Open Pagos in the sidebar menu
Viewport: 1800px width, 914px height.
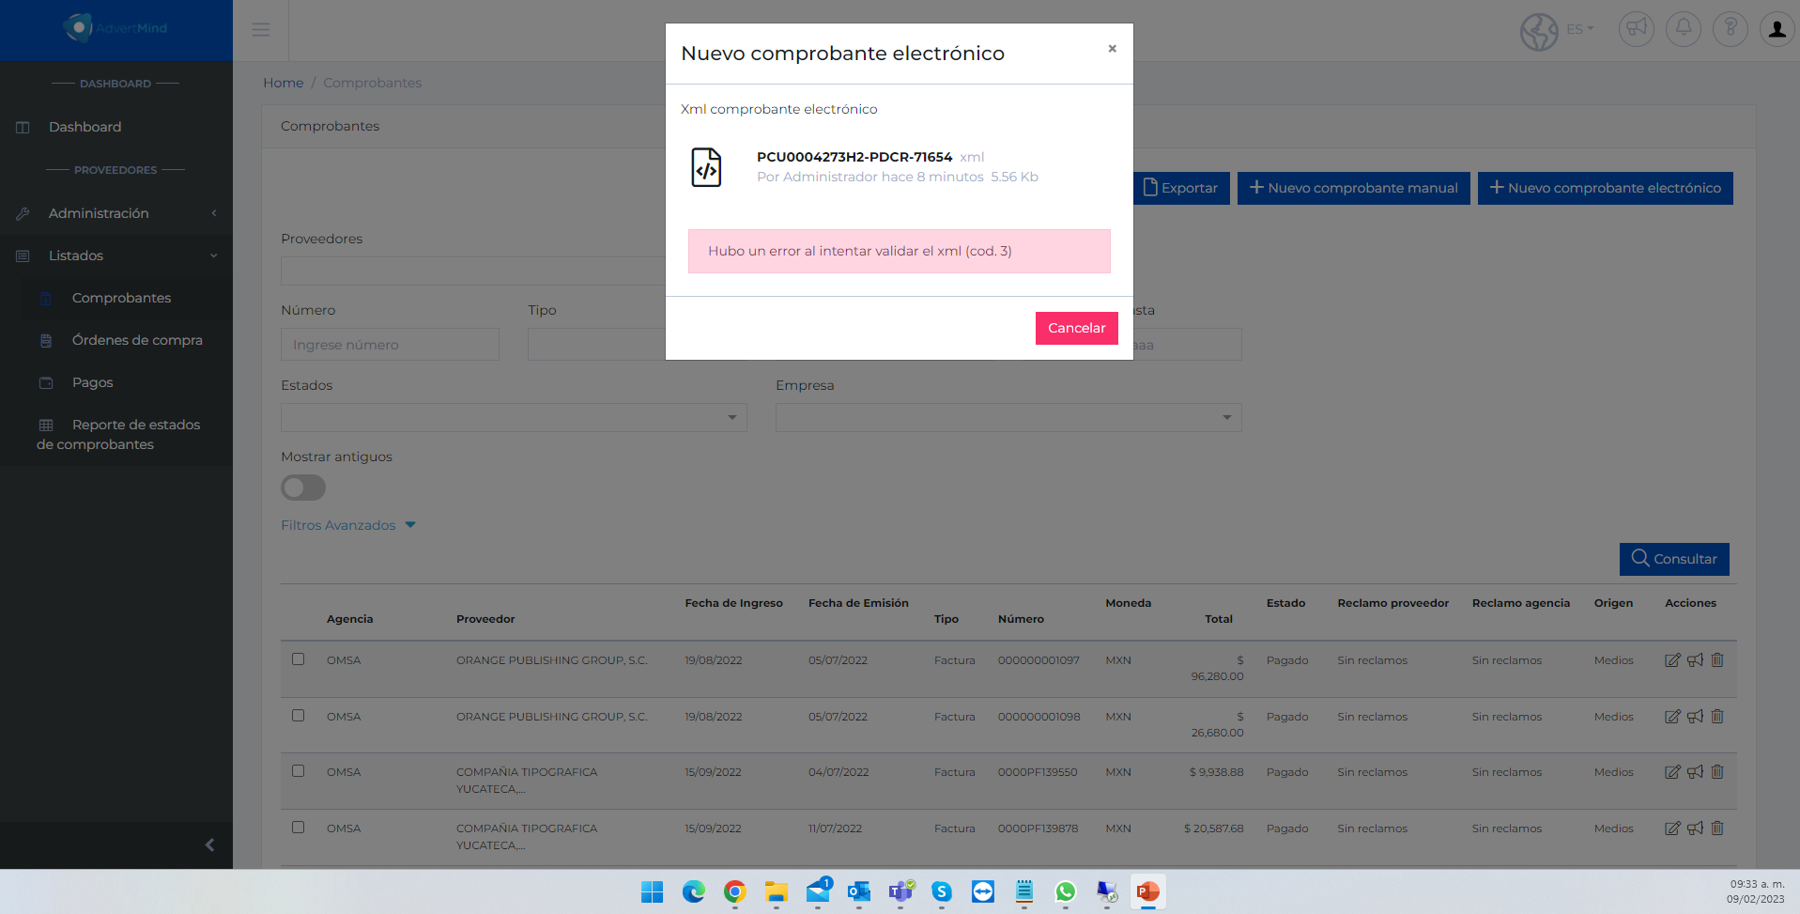tap(92, 382)
